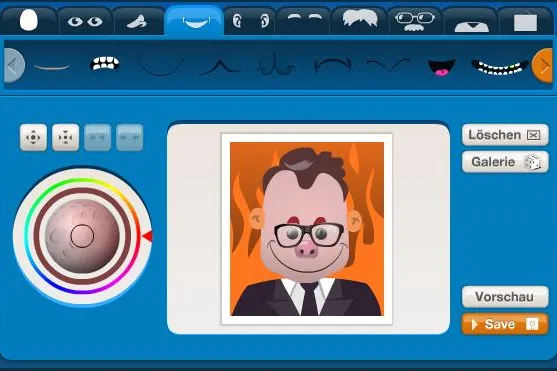The width and height of the screenshot is (557, 371).
Task: Open the glasses and mustache tab
Action: pyautogui.click(x=415, y=21)
